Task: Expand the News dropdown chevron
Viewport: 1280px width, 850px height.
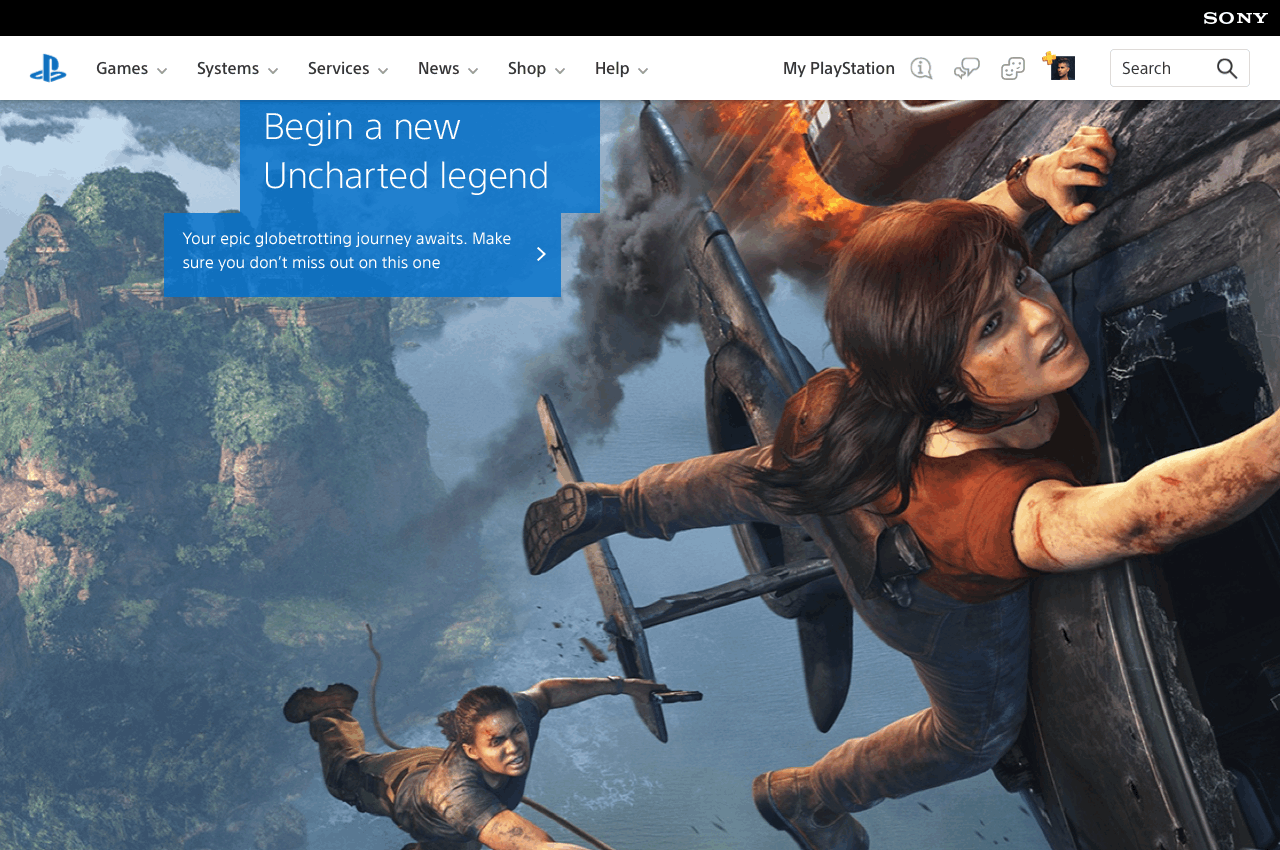Action: (x=473, y=70)
